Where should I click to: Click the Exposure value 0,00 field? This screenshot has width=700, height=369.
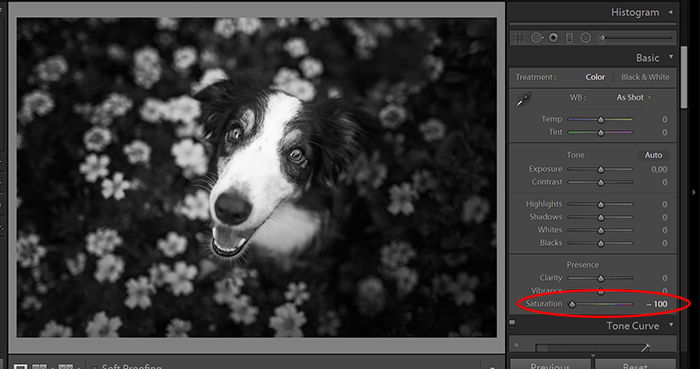pos(659,170)
